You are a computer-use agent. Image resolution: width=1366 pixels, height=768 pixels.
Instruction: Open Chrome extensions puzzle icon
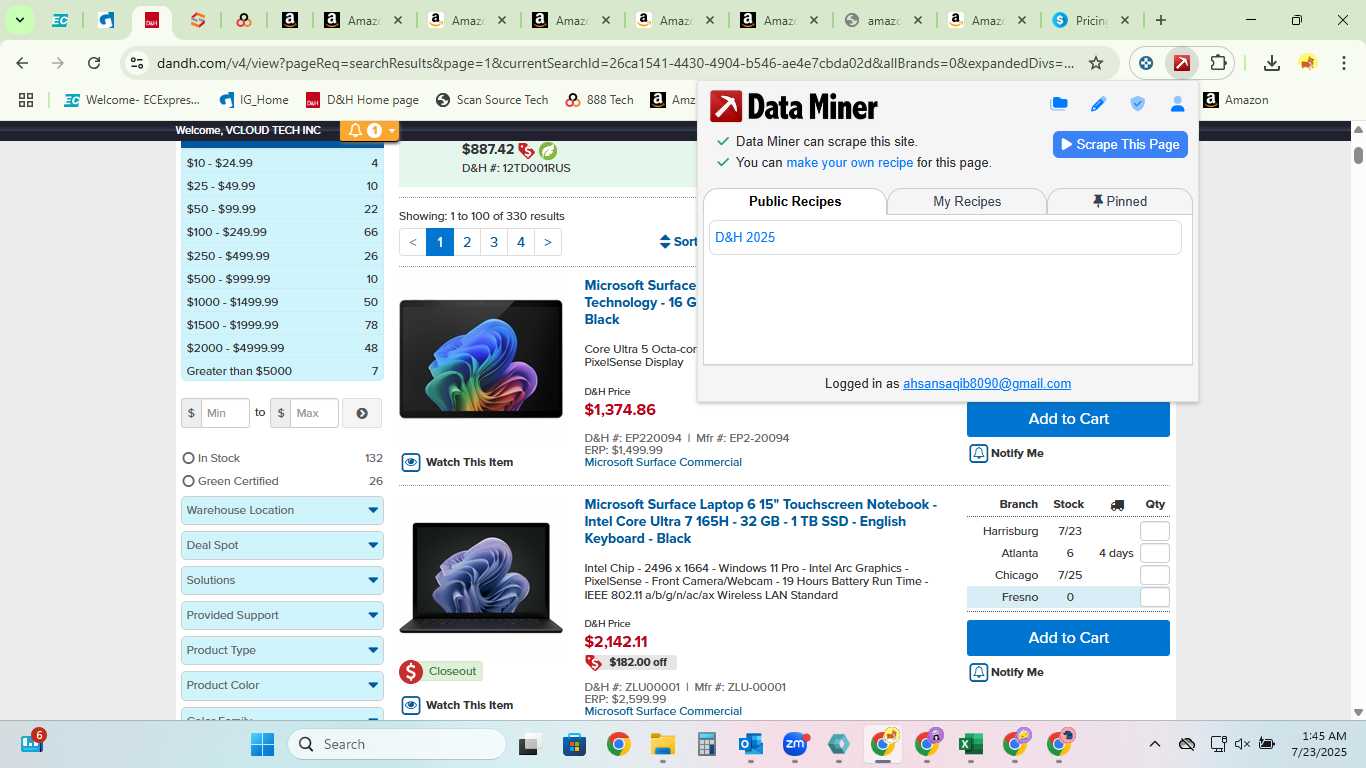point(1218,63)
